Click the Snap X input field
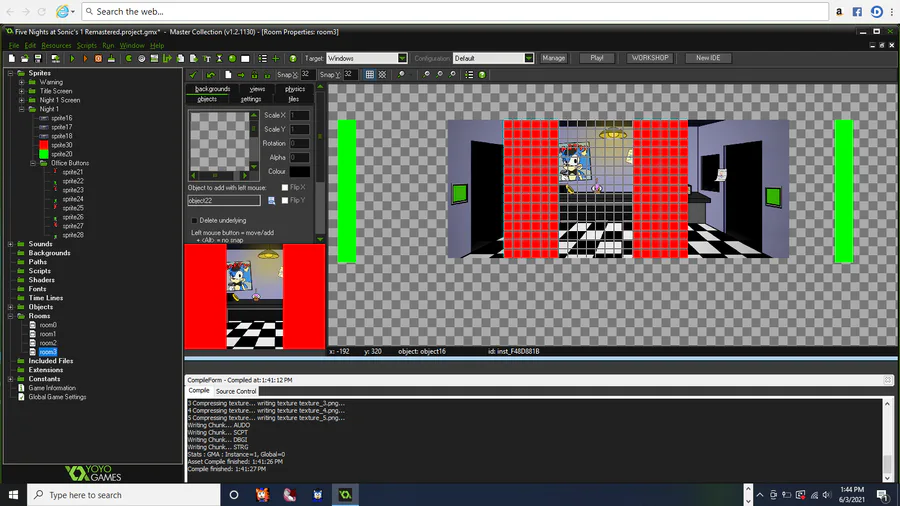This screenshot has width=900, height=506. (x=306, y=75)
